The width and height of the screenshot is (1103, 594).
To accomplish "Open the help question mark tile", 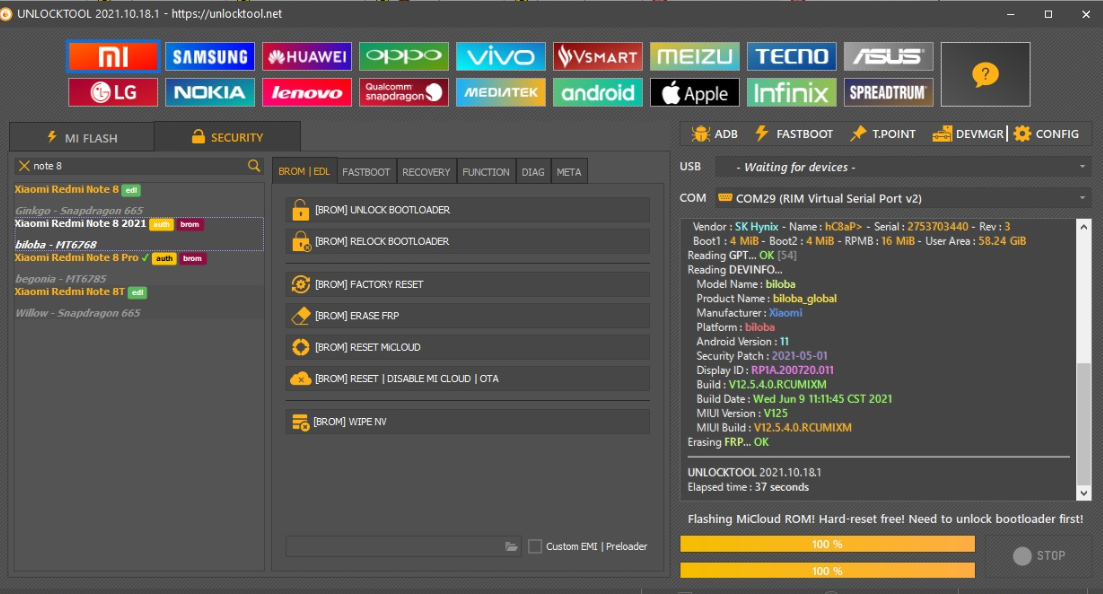I will tap(986, 74).
